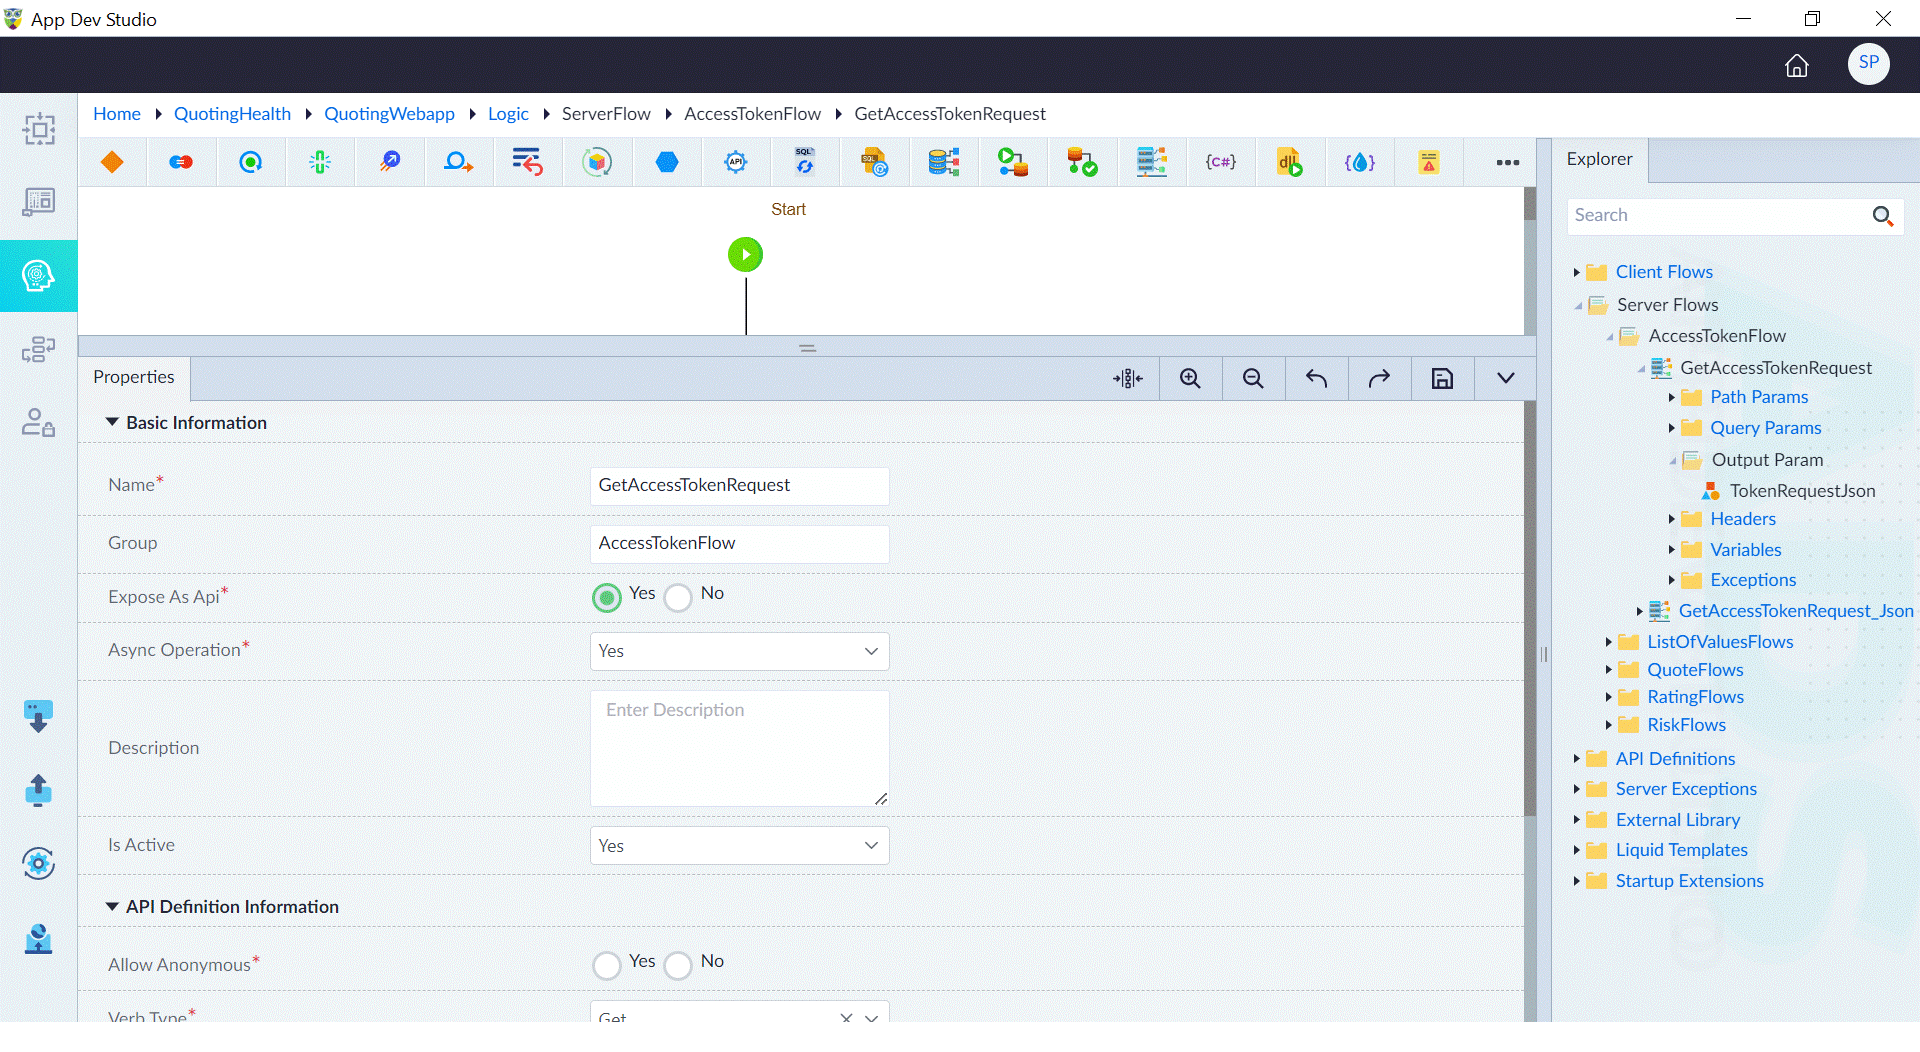This screenshot has width=1920, height=1052.
Task: Set Expose As Api to No
Action: coord(678,597)
